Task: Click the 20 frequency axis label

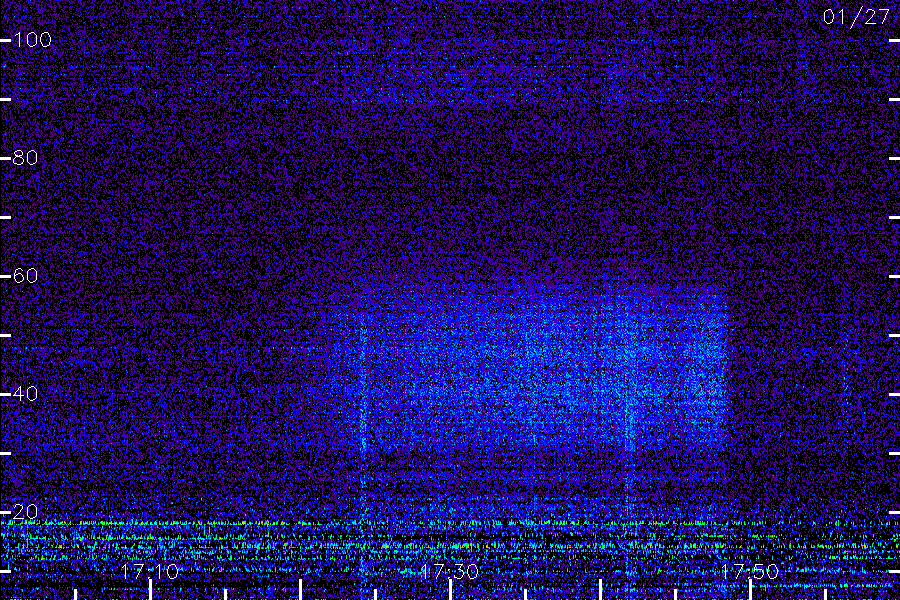Action: click(x=25, y=512)
